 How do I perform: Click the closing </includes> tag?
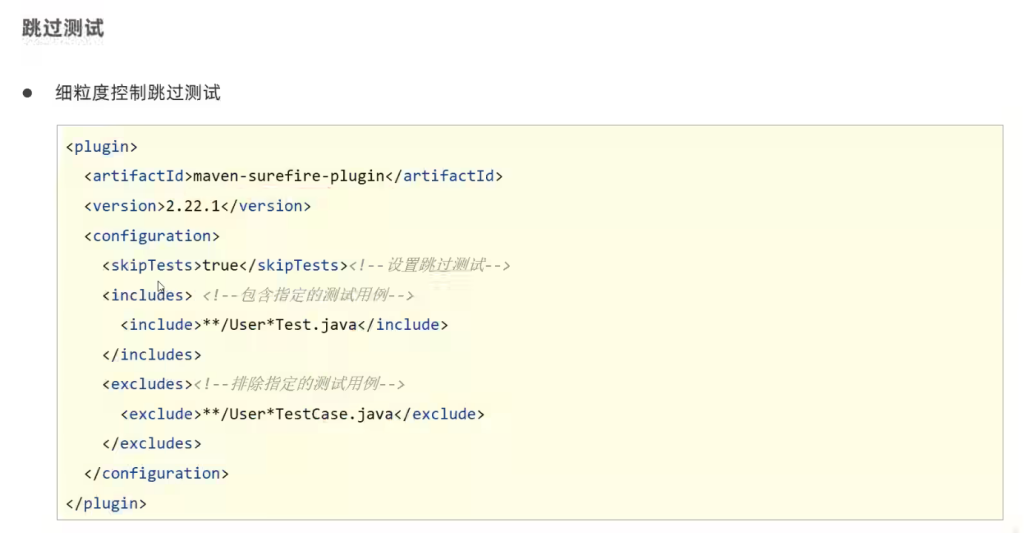pyautogui.click(x=152, y=354)
